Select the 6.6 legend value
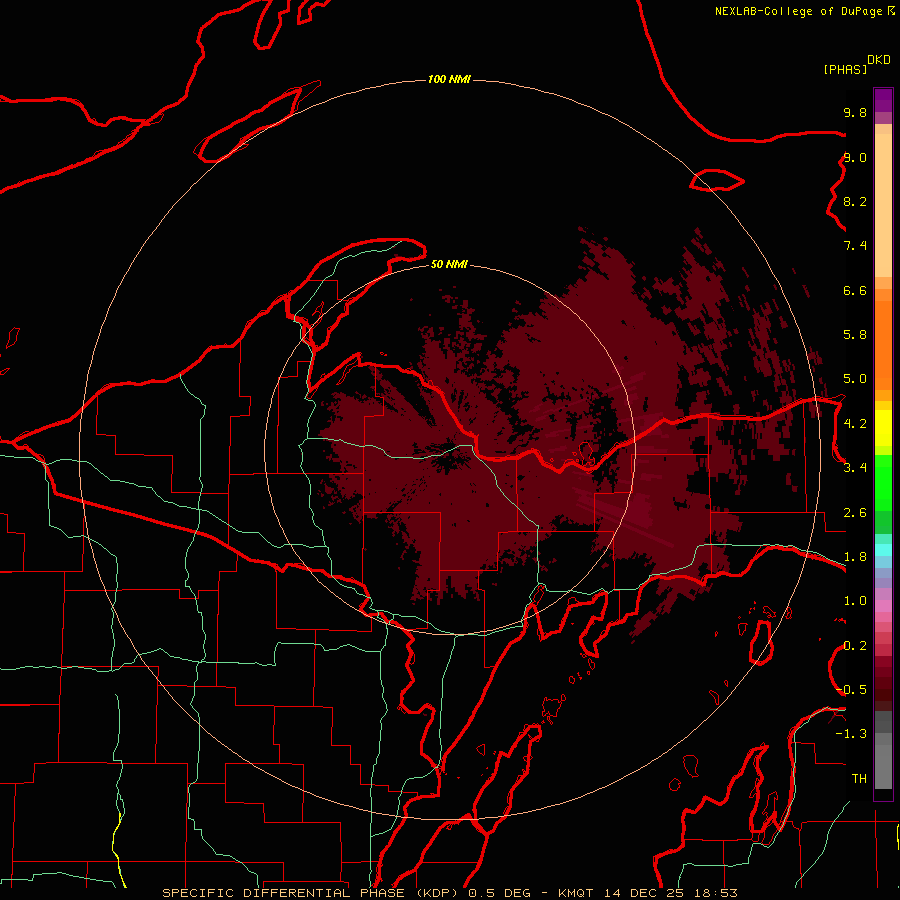The image size is (900, 900). pos(855,290)
